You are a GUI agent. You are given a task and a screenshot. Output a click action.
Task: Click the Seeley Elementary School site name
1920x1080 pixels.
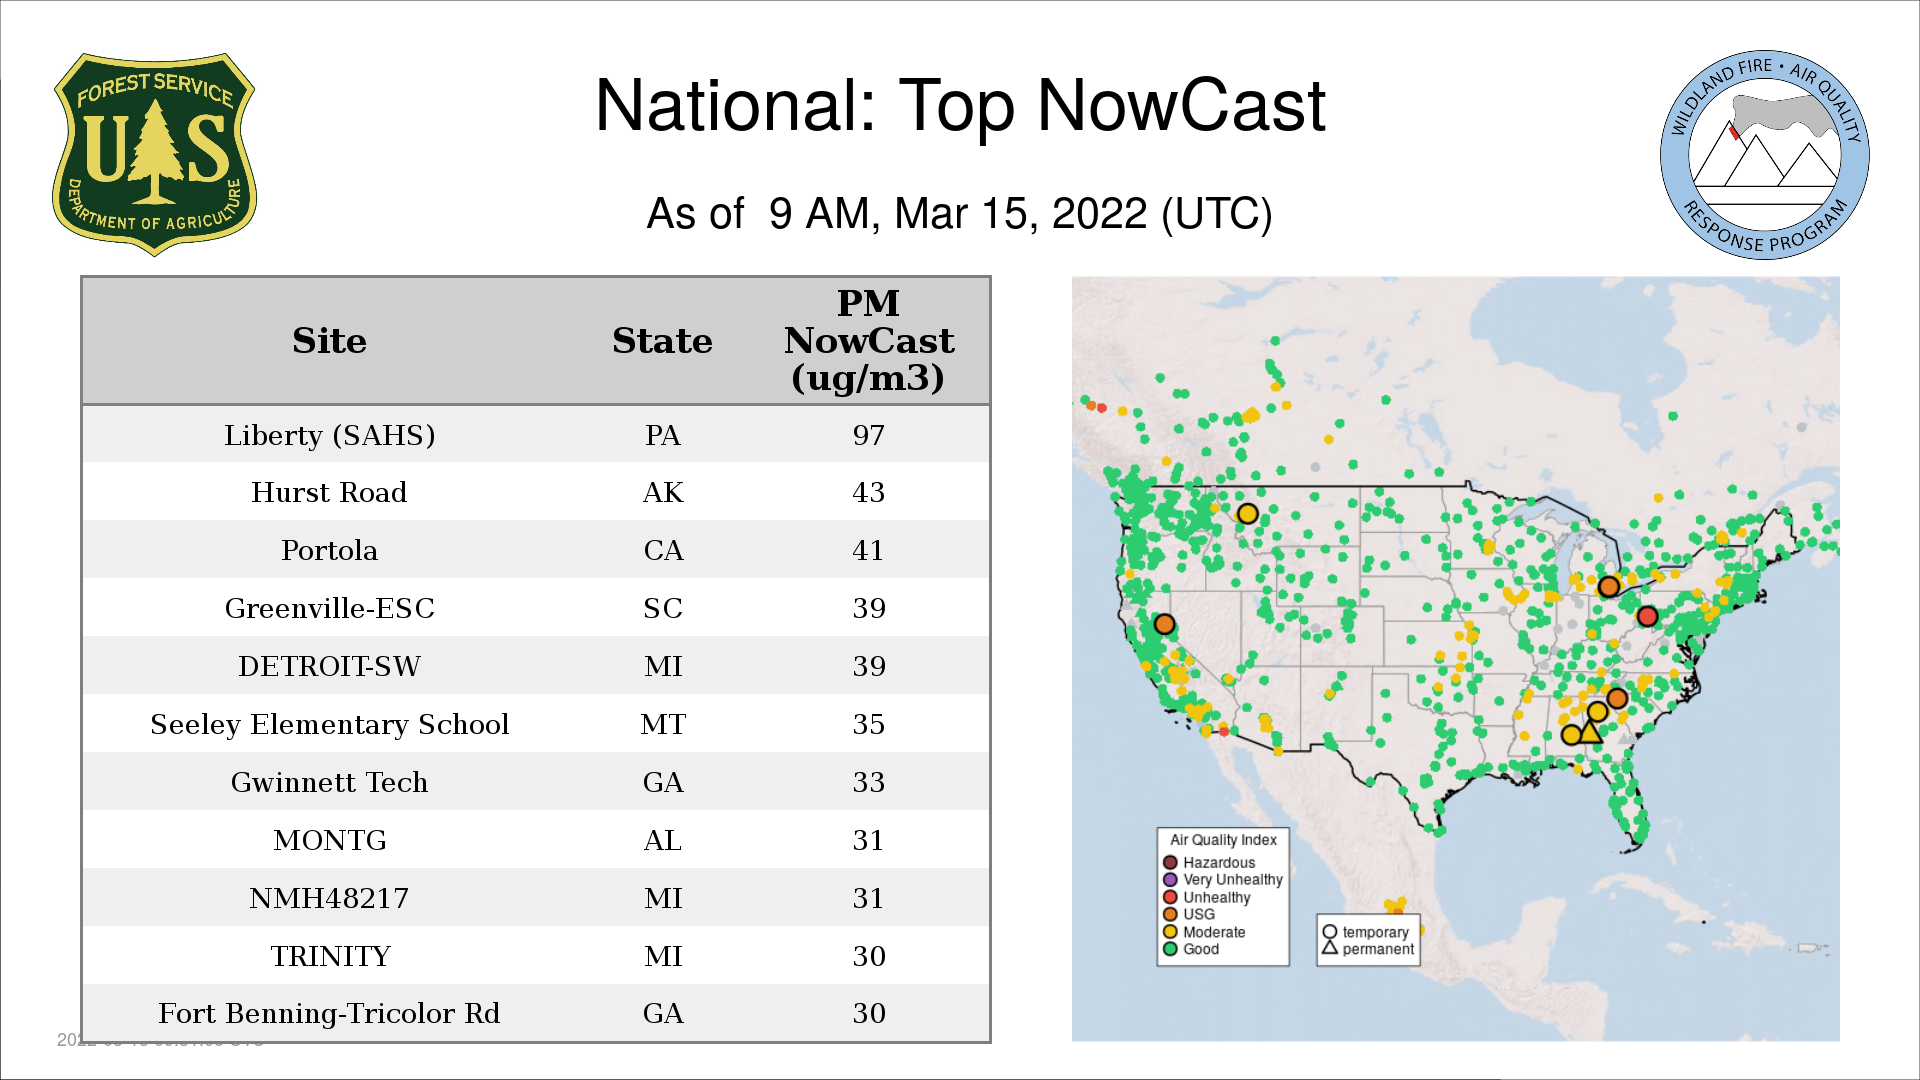click(329, 725)
